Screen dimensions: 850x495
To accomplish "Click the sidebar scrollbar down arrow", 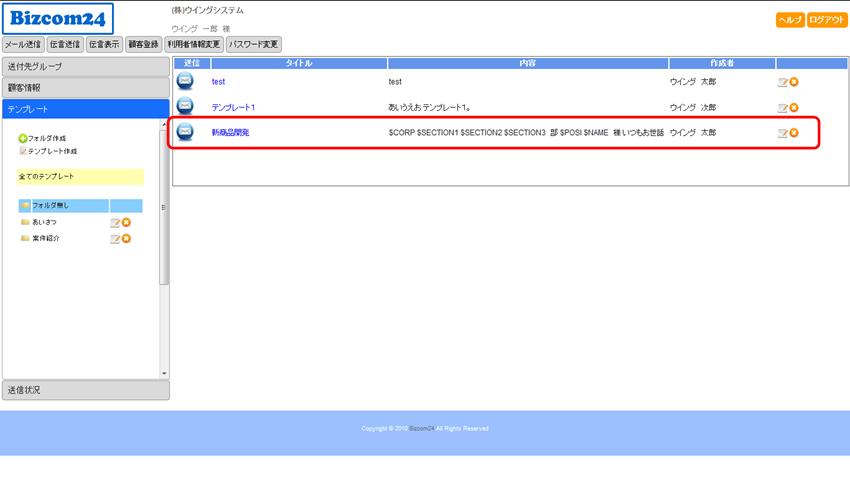I will click(x=165, y=373).
